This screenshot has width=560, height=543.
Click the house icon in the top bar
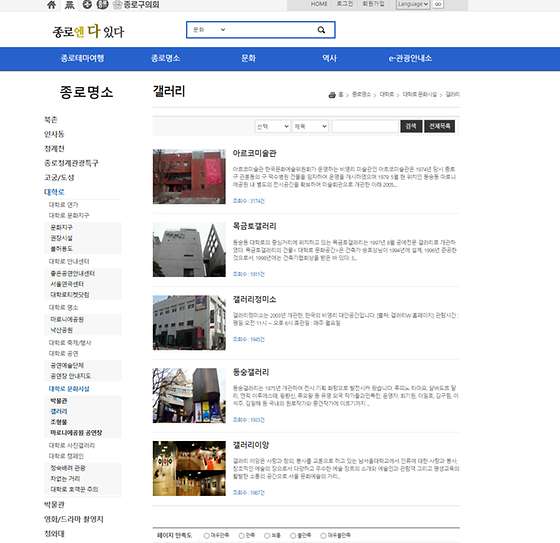pos(51,5)
